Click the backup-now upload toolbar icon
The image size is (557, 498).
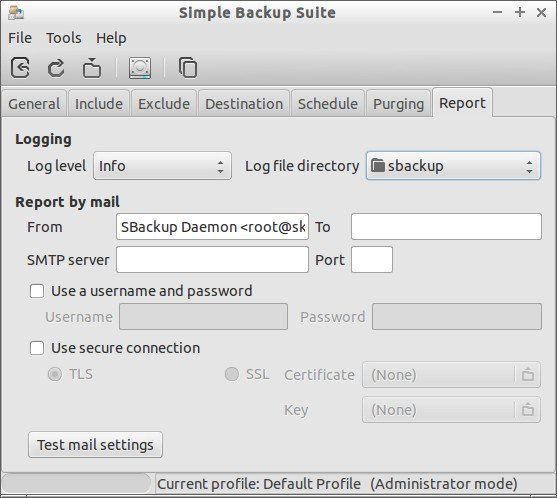[x=92, y=67]
